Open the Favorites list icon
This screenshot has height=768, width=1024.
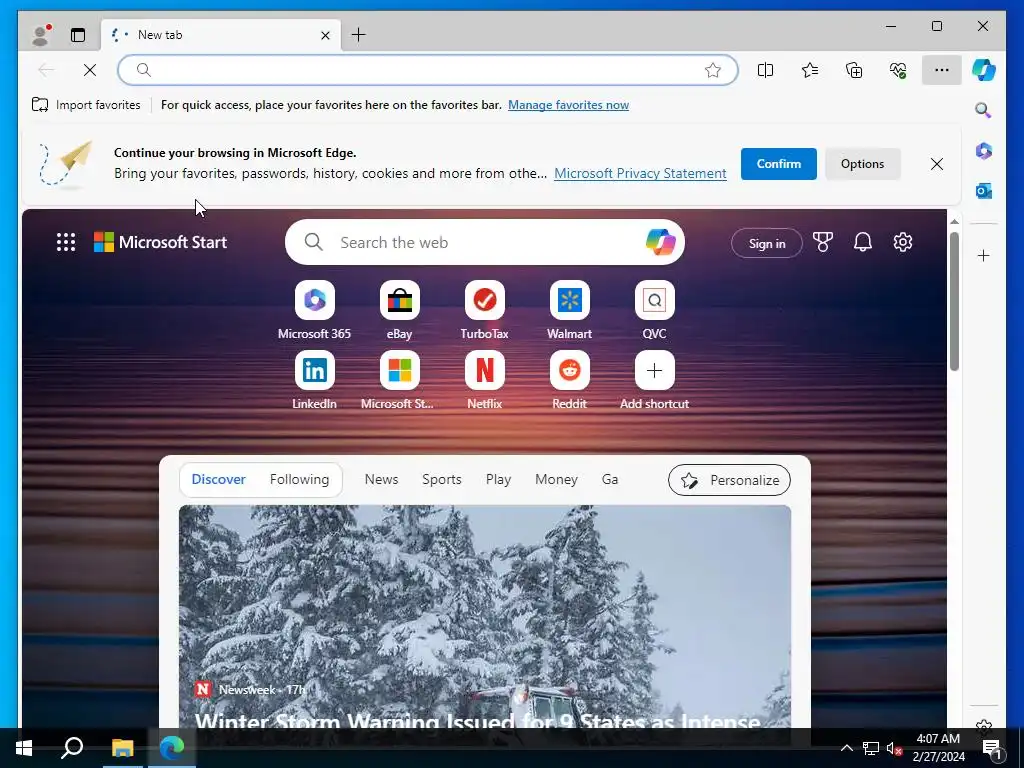[810, 70]
